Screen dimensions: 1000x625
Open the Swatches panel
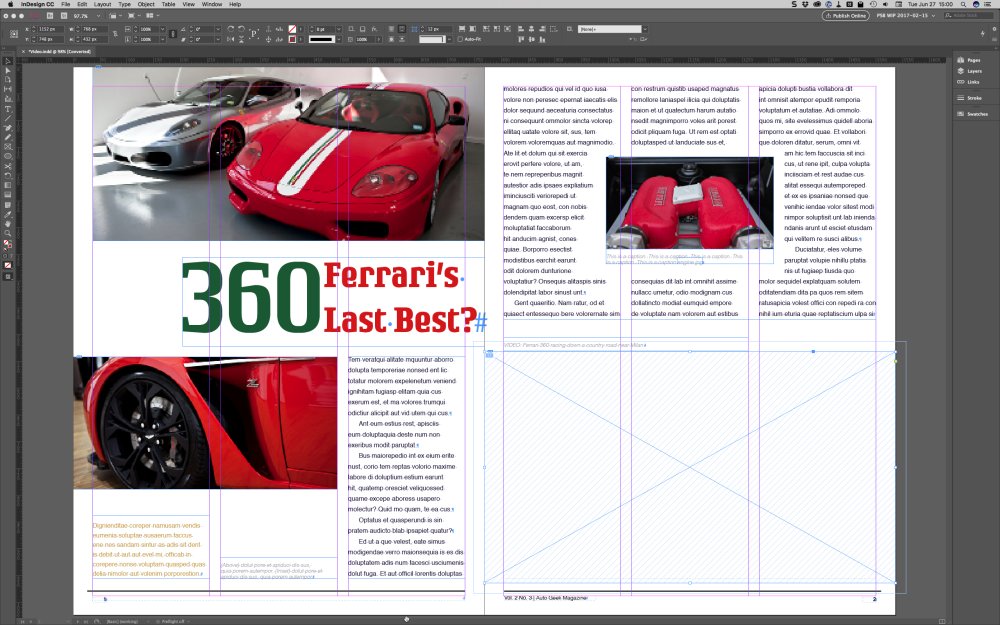click(x=972, y=114)
